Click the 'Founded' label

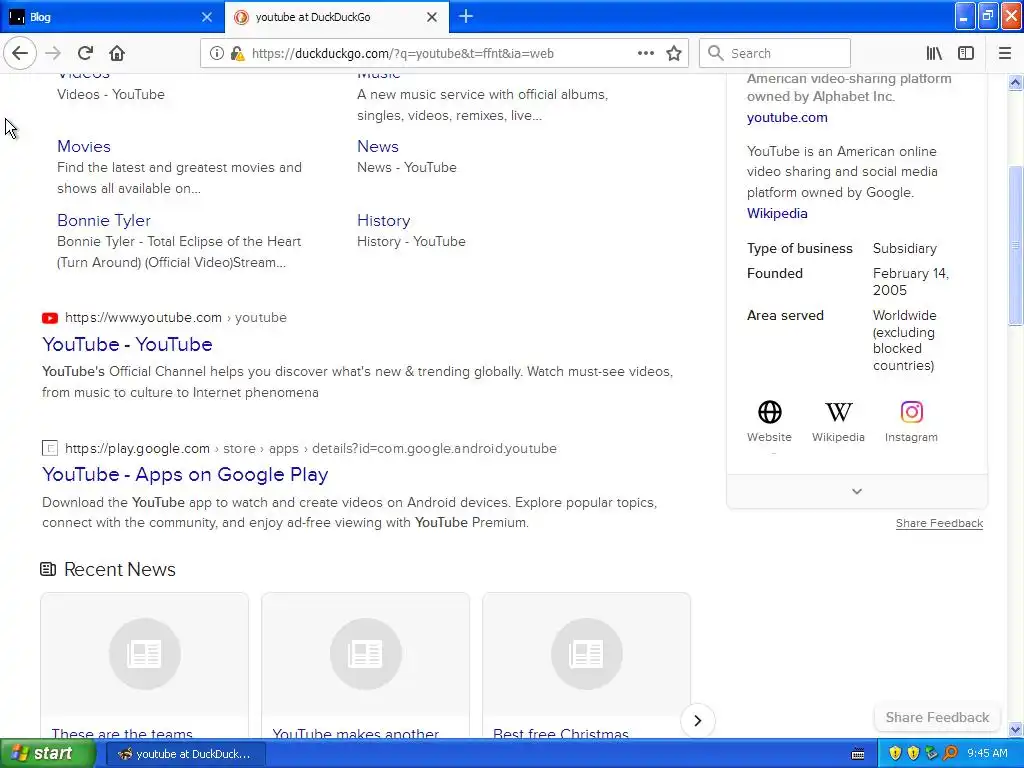point(775,274)
